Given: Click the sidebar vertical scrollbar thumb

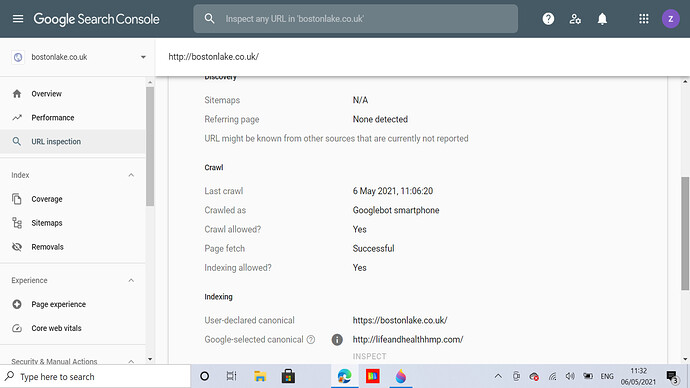Looking at the screenshot, I should pyautogui.click(x=150, y=146).
